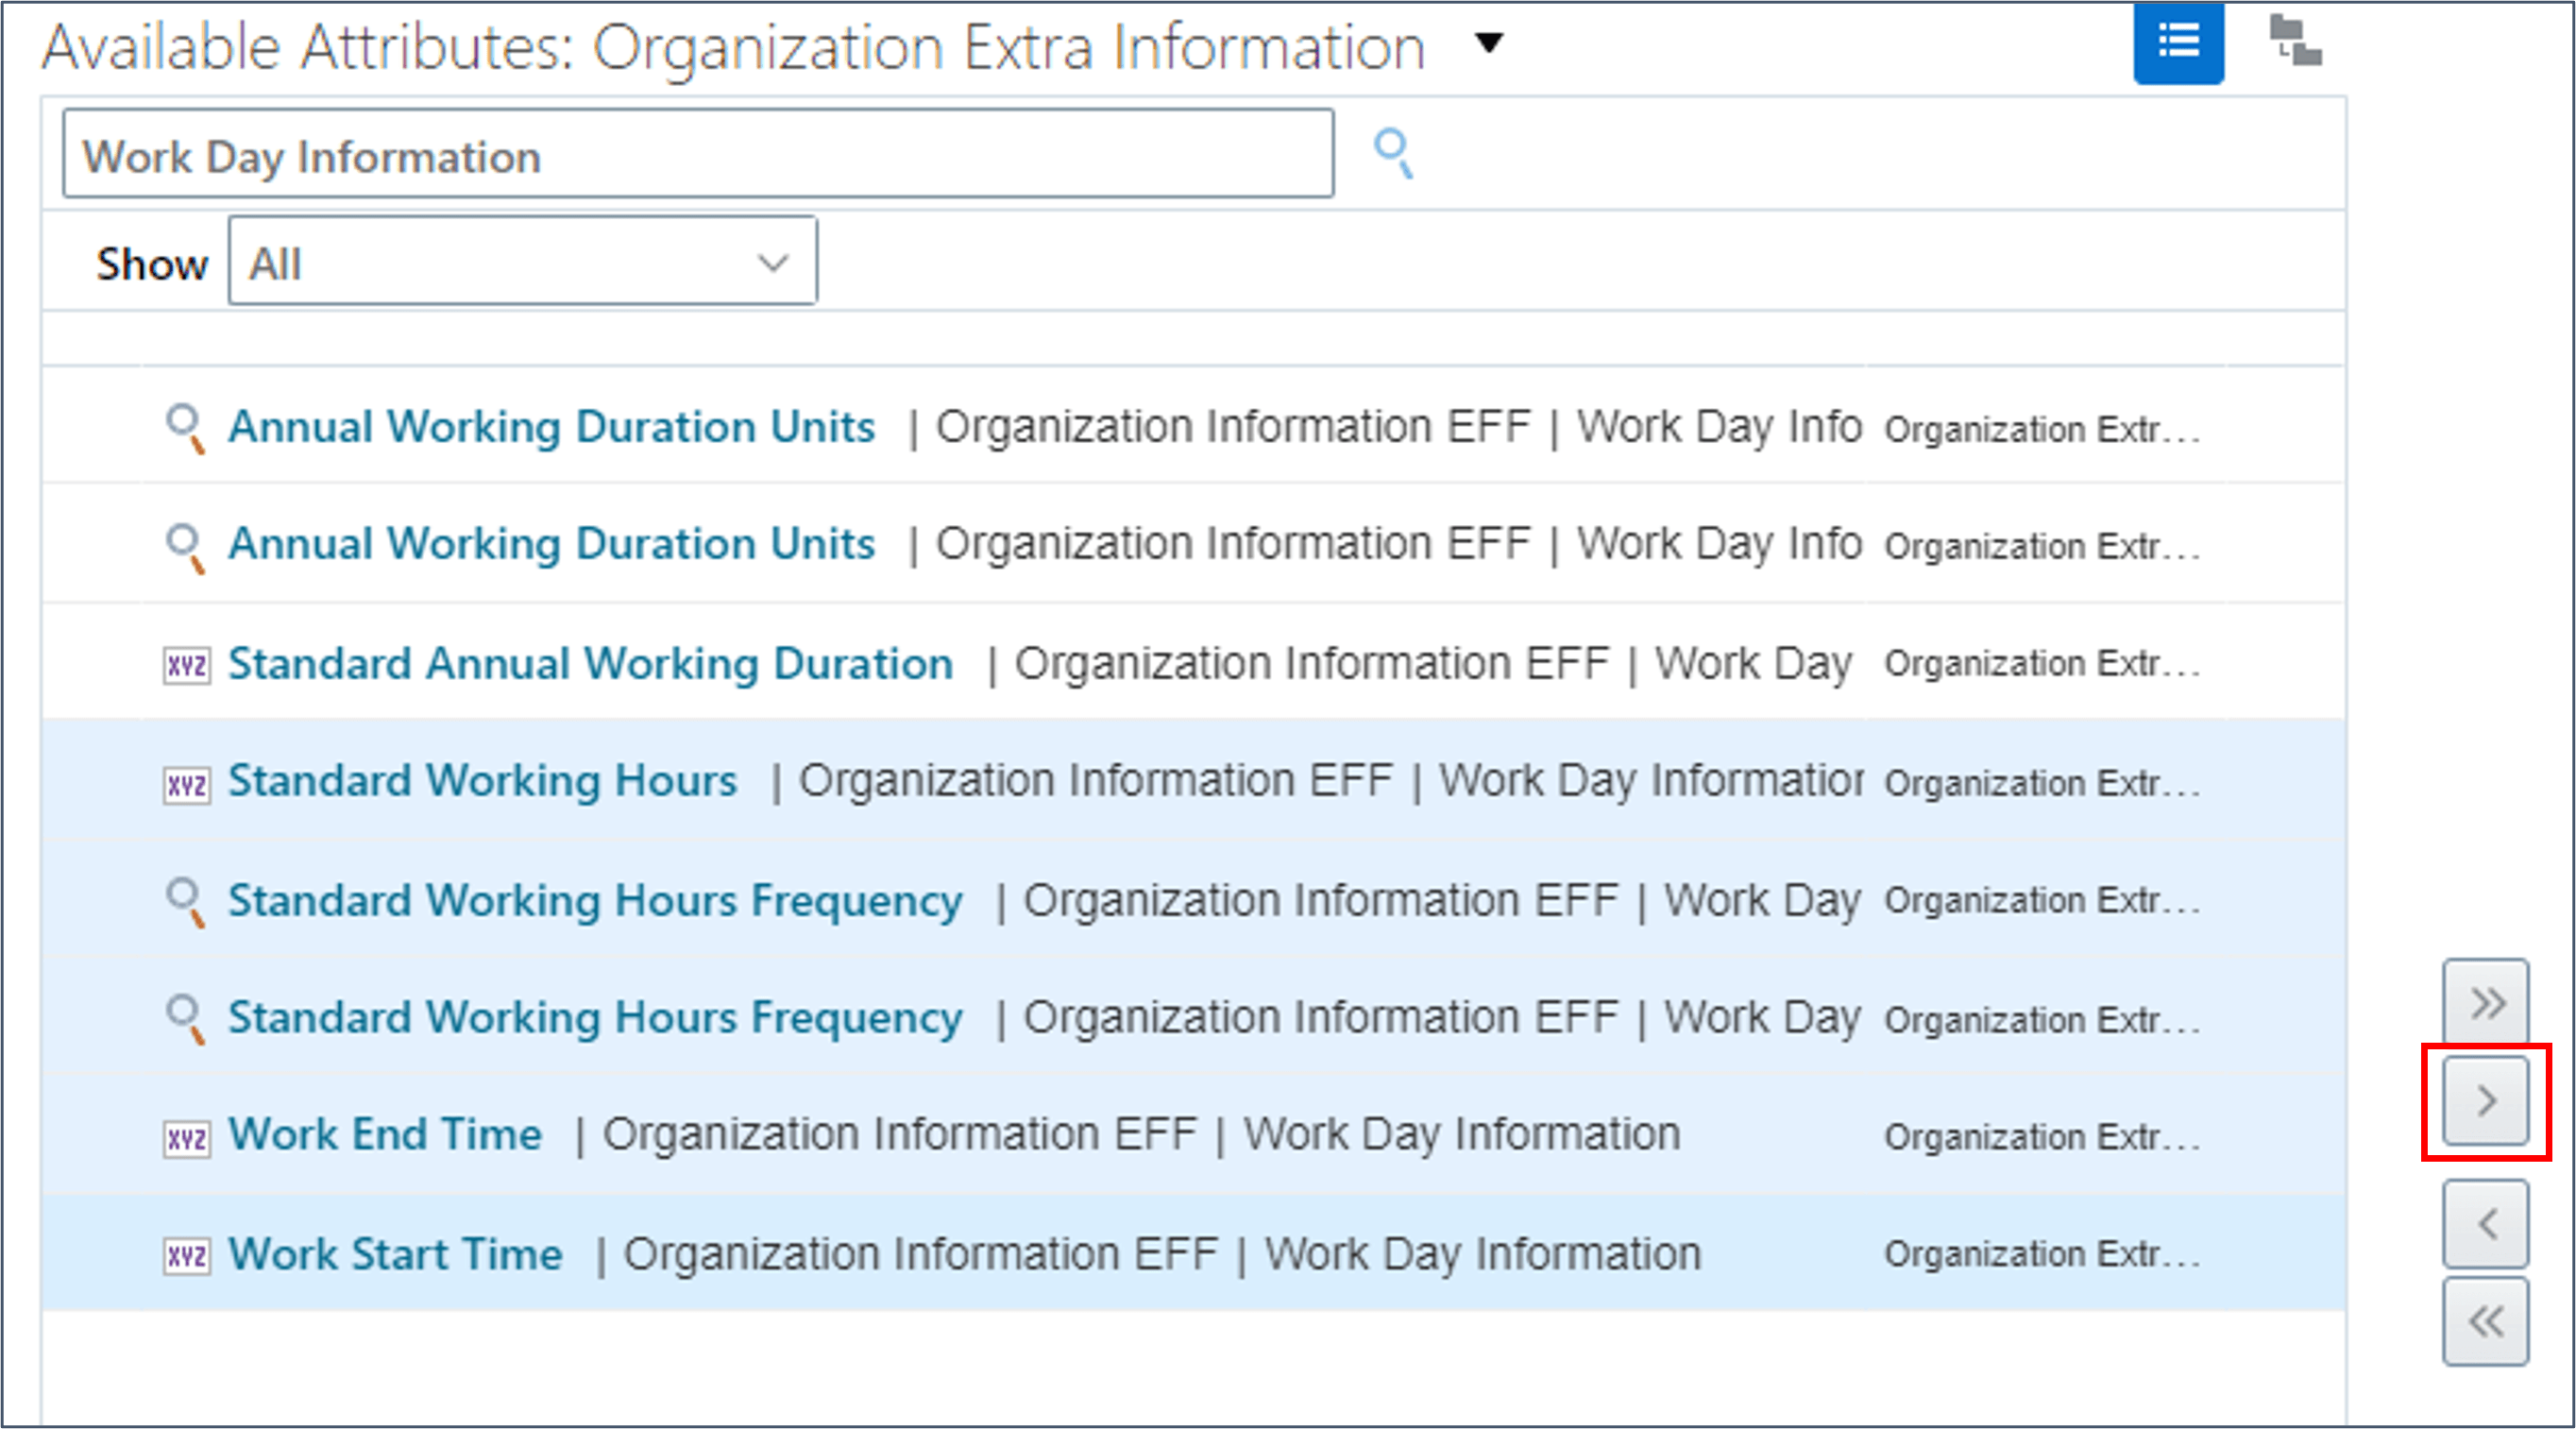This screenshot has height=1429, width=2576.
Task: Click inside the Work Day Information search field
Action: [x=697, y=154]
